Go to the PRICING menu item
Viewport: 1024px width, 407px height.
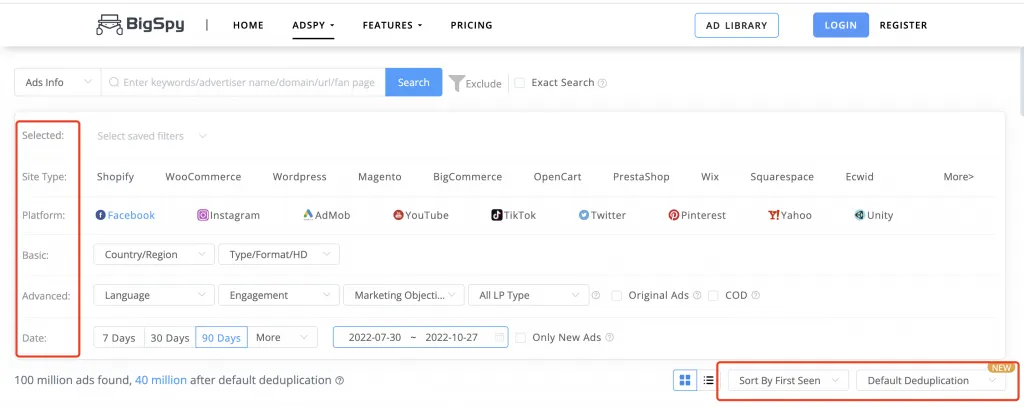(x=471, y=25)
